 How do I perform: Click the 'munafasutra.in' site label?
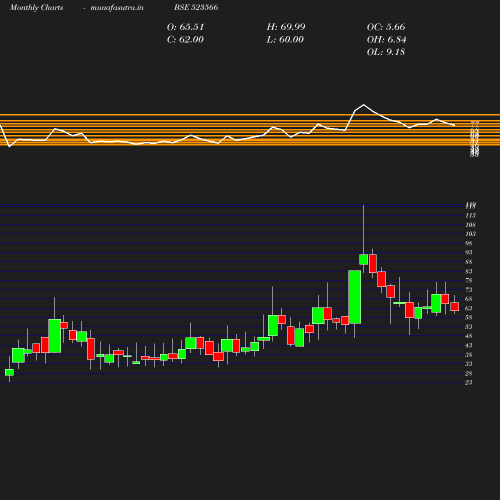coord(117,8)
